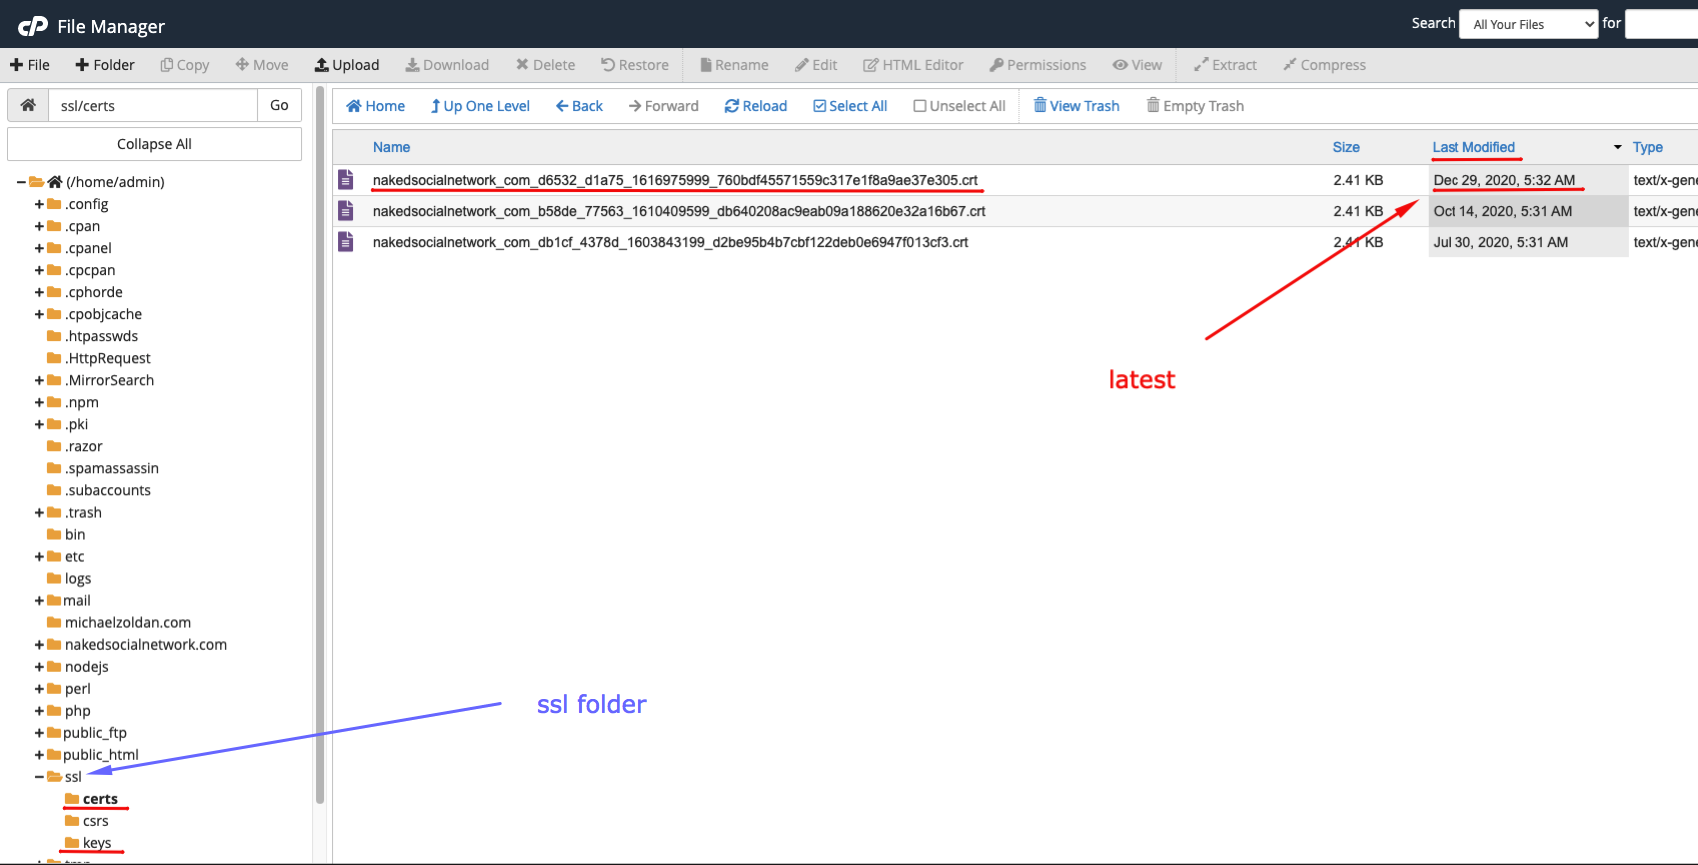Click the Dec 29, 2020 modified date
The width and height of the screenshot is (1698, 865).
pos(1504,180)
